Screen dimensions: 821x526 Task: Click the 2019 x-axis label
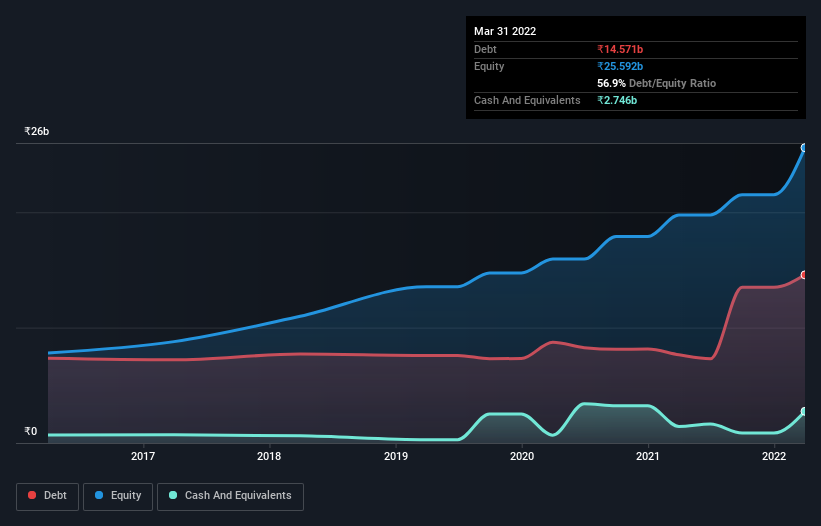pyautogui.click(x=396, y=456)
